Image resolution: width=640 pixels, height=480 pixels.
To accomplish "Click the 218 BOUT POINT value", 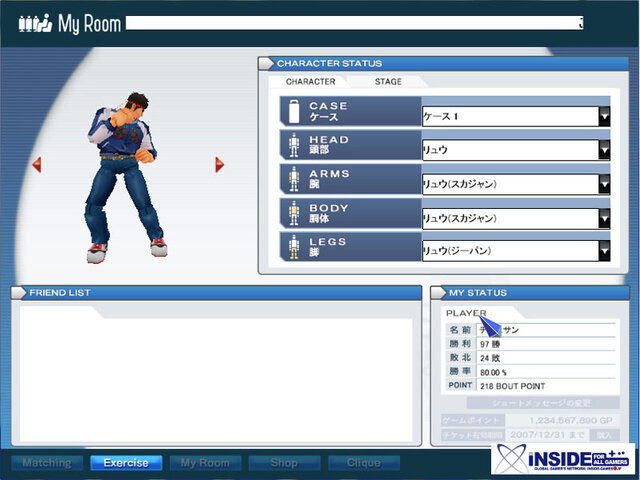I will [x=513, y=386].
